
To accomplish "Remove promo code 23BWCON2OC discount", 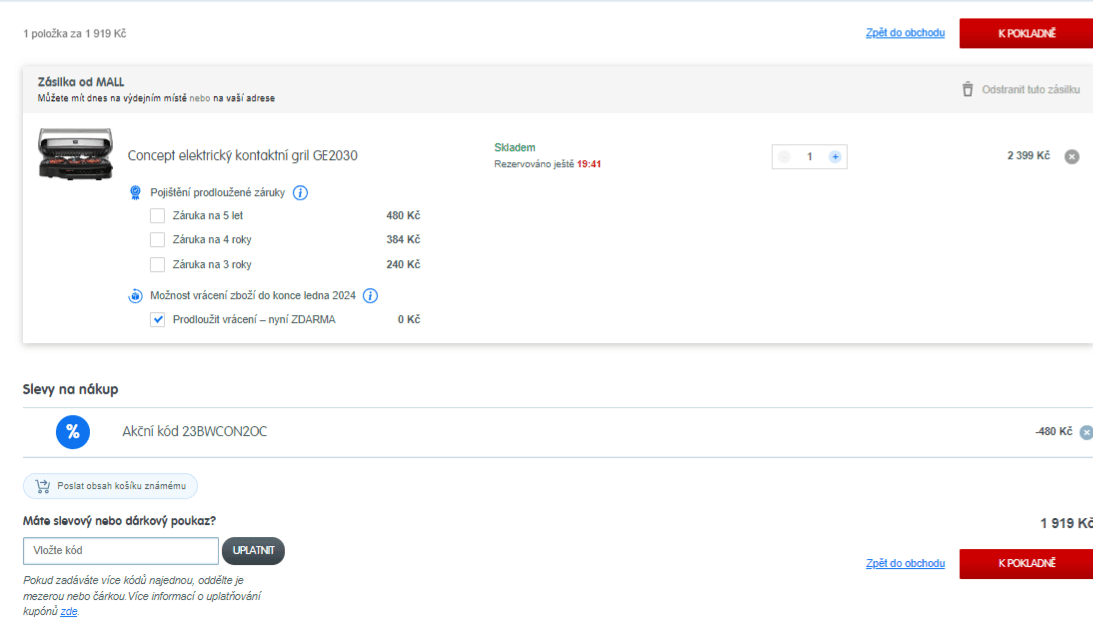I will pos(1086,433).
